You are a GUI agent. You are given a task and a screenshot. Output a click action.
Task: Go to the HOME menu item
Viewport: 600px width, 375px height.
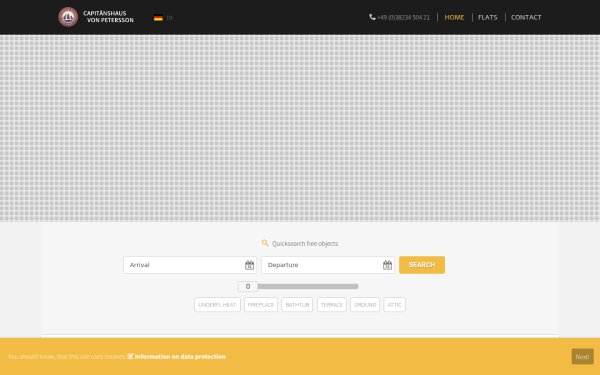[454, 17]
